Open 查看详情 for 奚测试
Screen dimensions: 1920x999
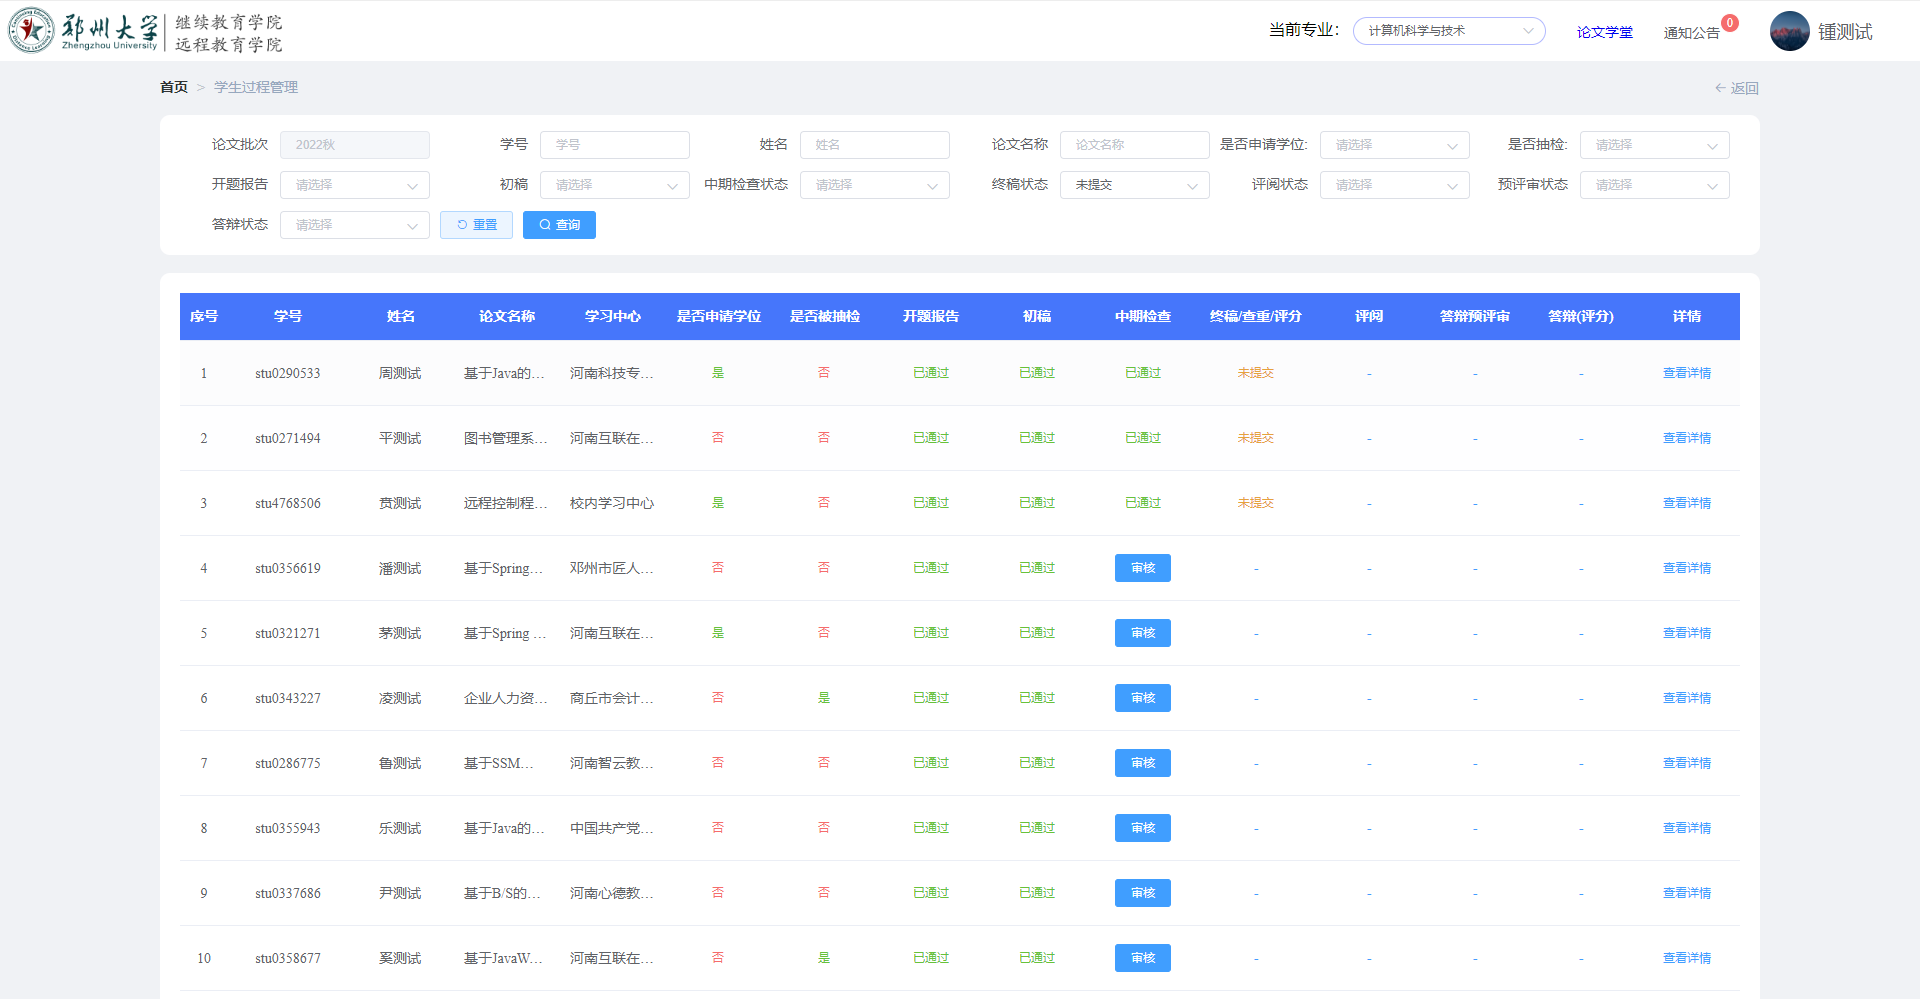click(1686, 958)
